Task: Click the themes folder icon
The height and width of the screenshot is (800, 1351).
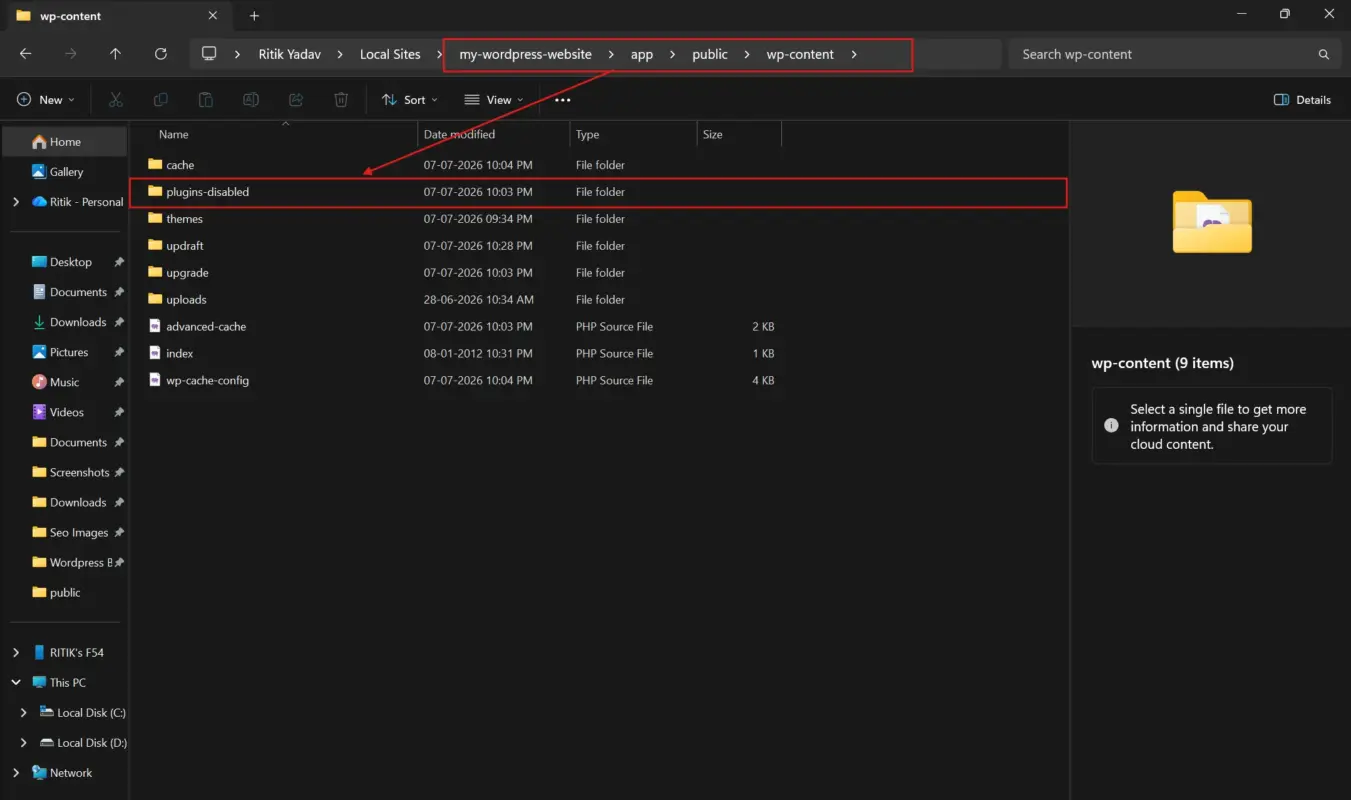Action: click(x=154, y=218)
